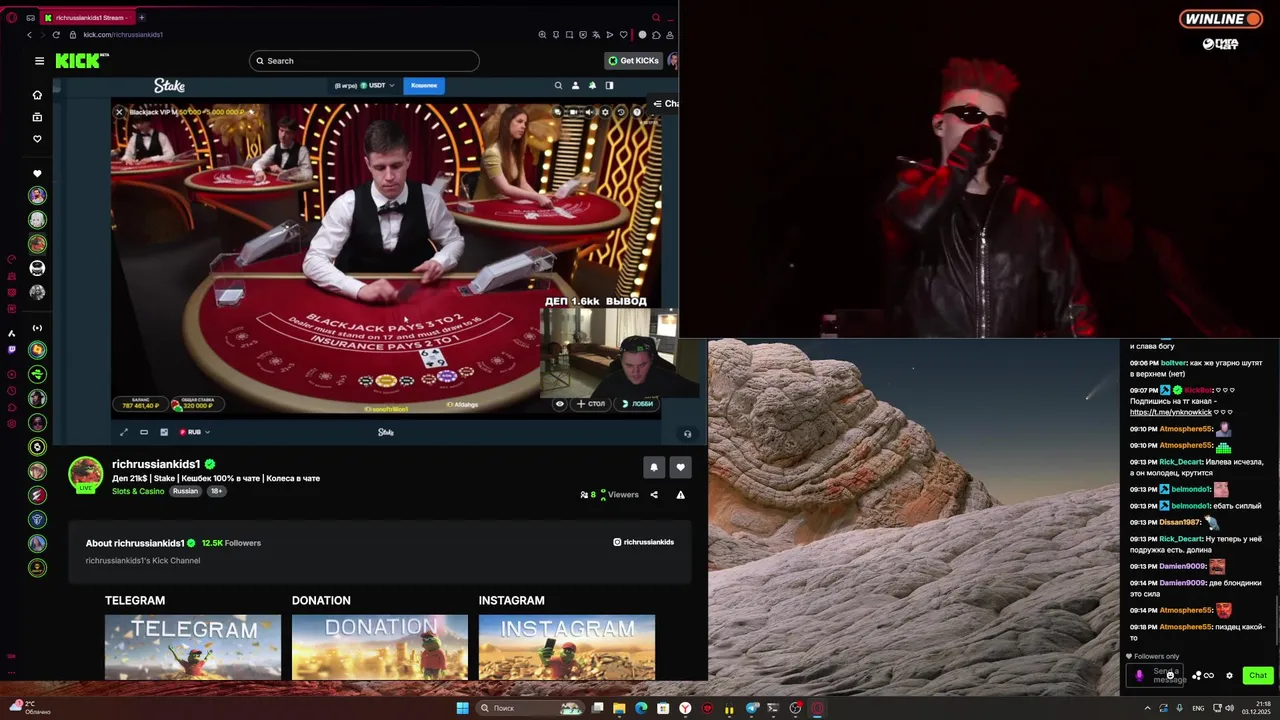Click the blue Кошелек wallet button
The image size is (1280, 720).
coord(424,86)
